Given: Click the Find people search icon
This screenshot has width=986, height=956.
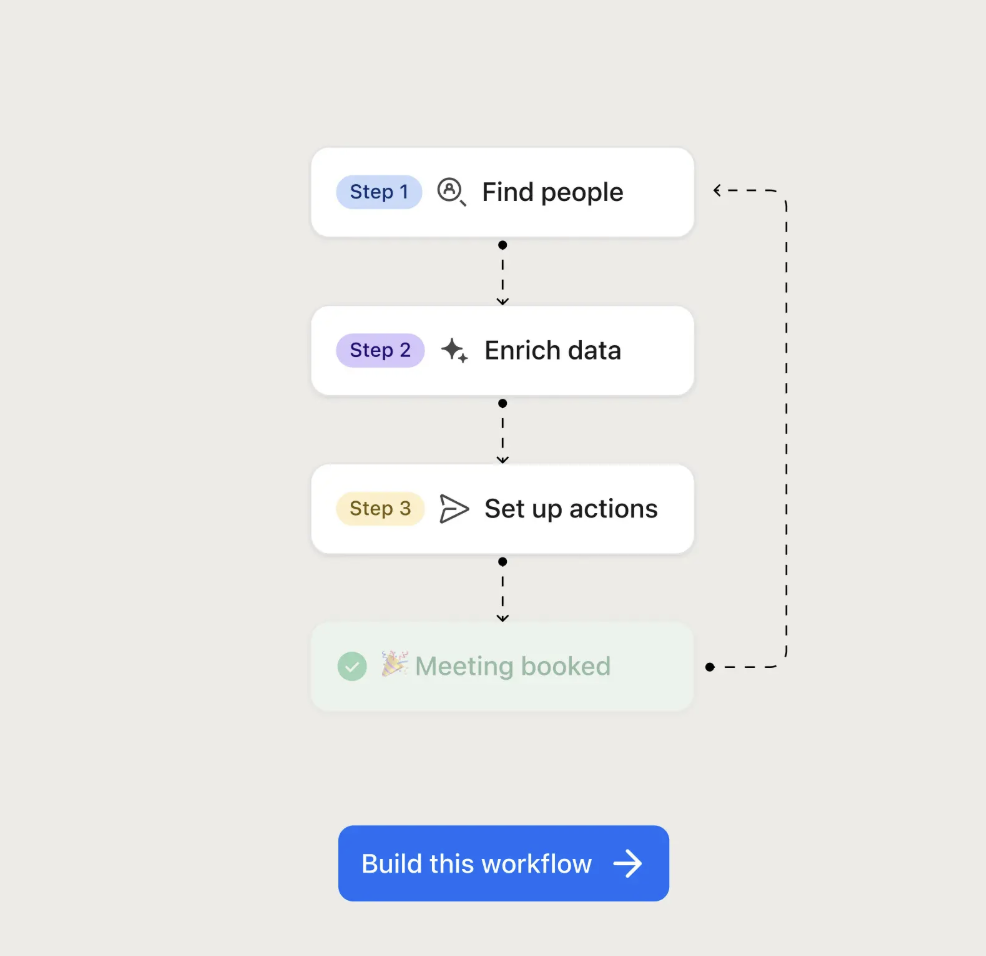Looking at the screenshot, I should click(x=452, y=192).
